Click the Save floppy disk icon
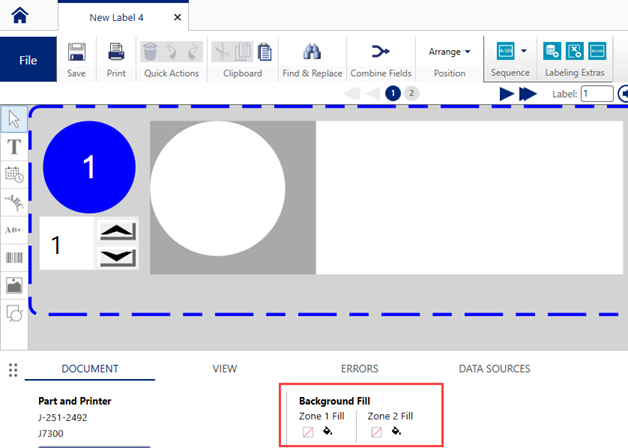Screen dimensions: 628x448 coord(77,52)
